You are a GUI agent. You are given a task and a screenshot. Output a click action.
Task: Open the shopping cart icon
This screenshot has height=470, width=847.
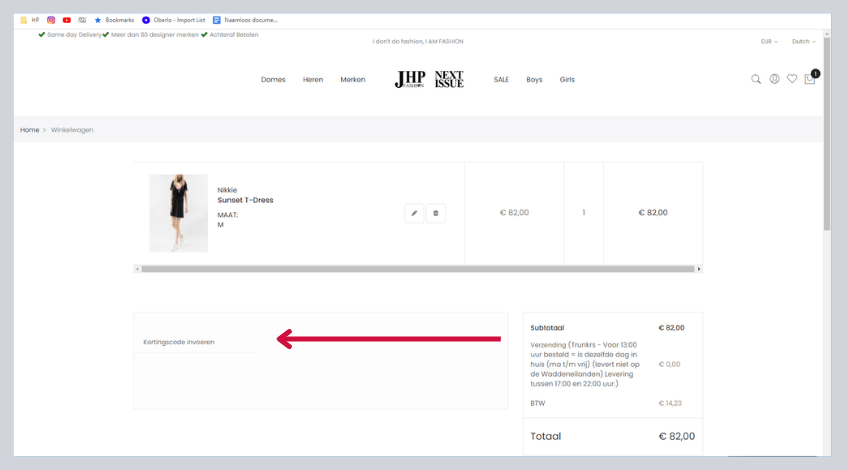810,79
